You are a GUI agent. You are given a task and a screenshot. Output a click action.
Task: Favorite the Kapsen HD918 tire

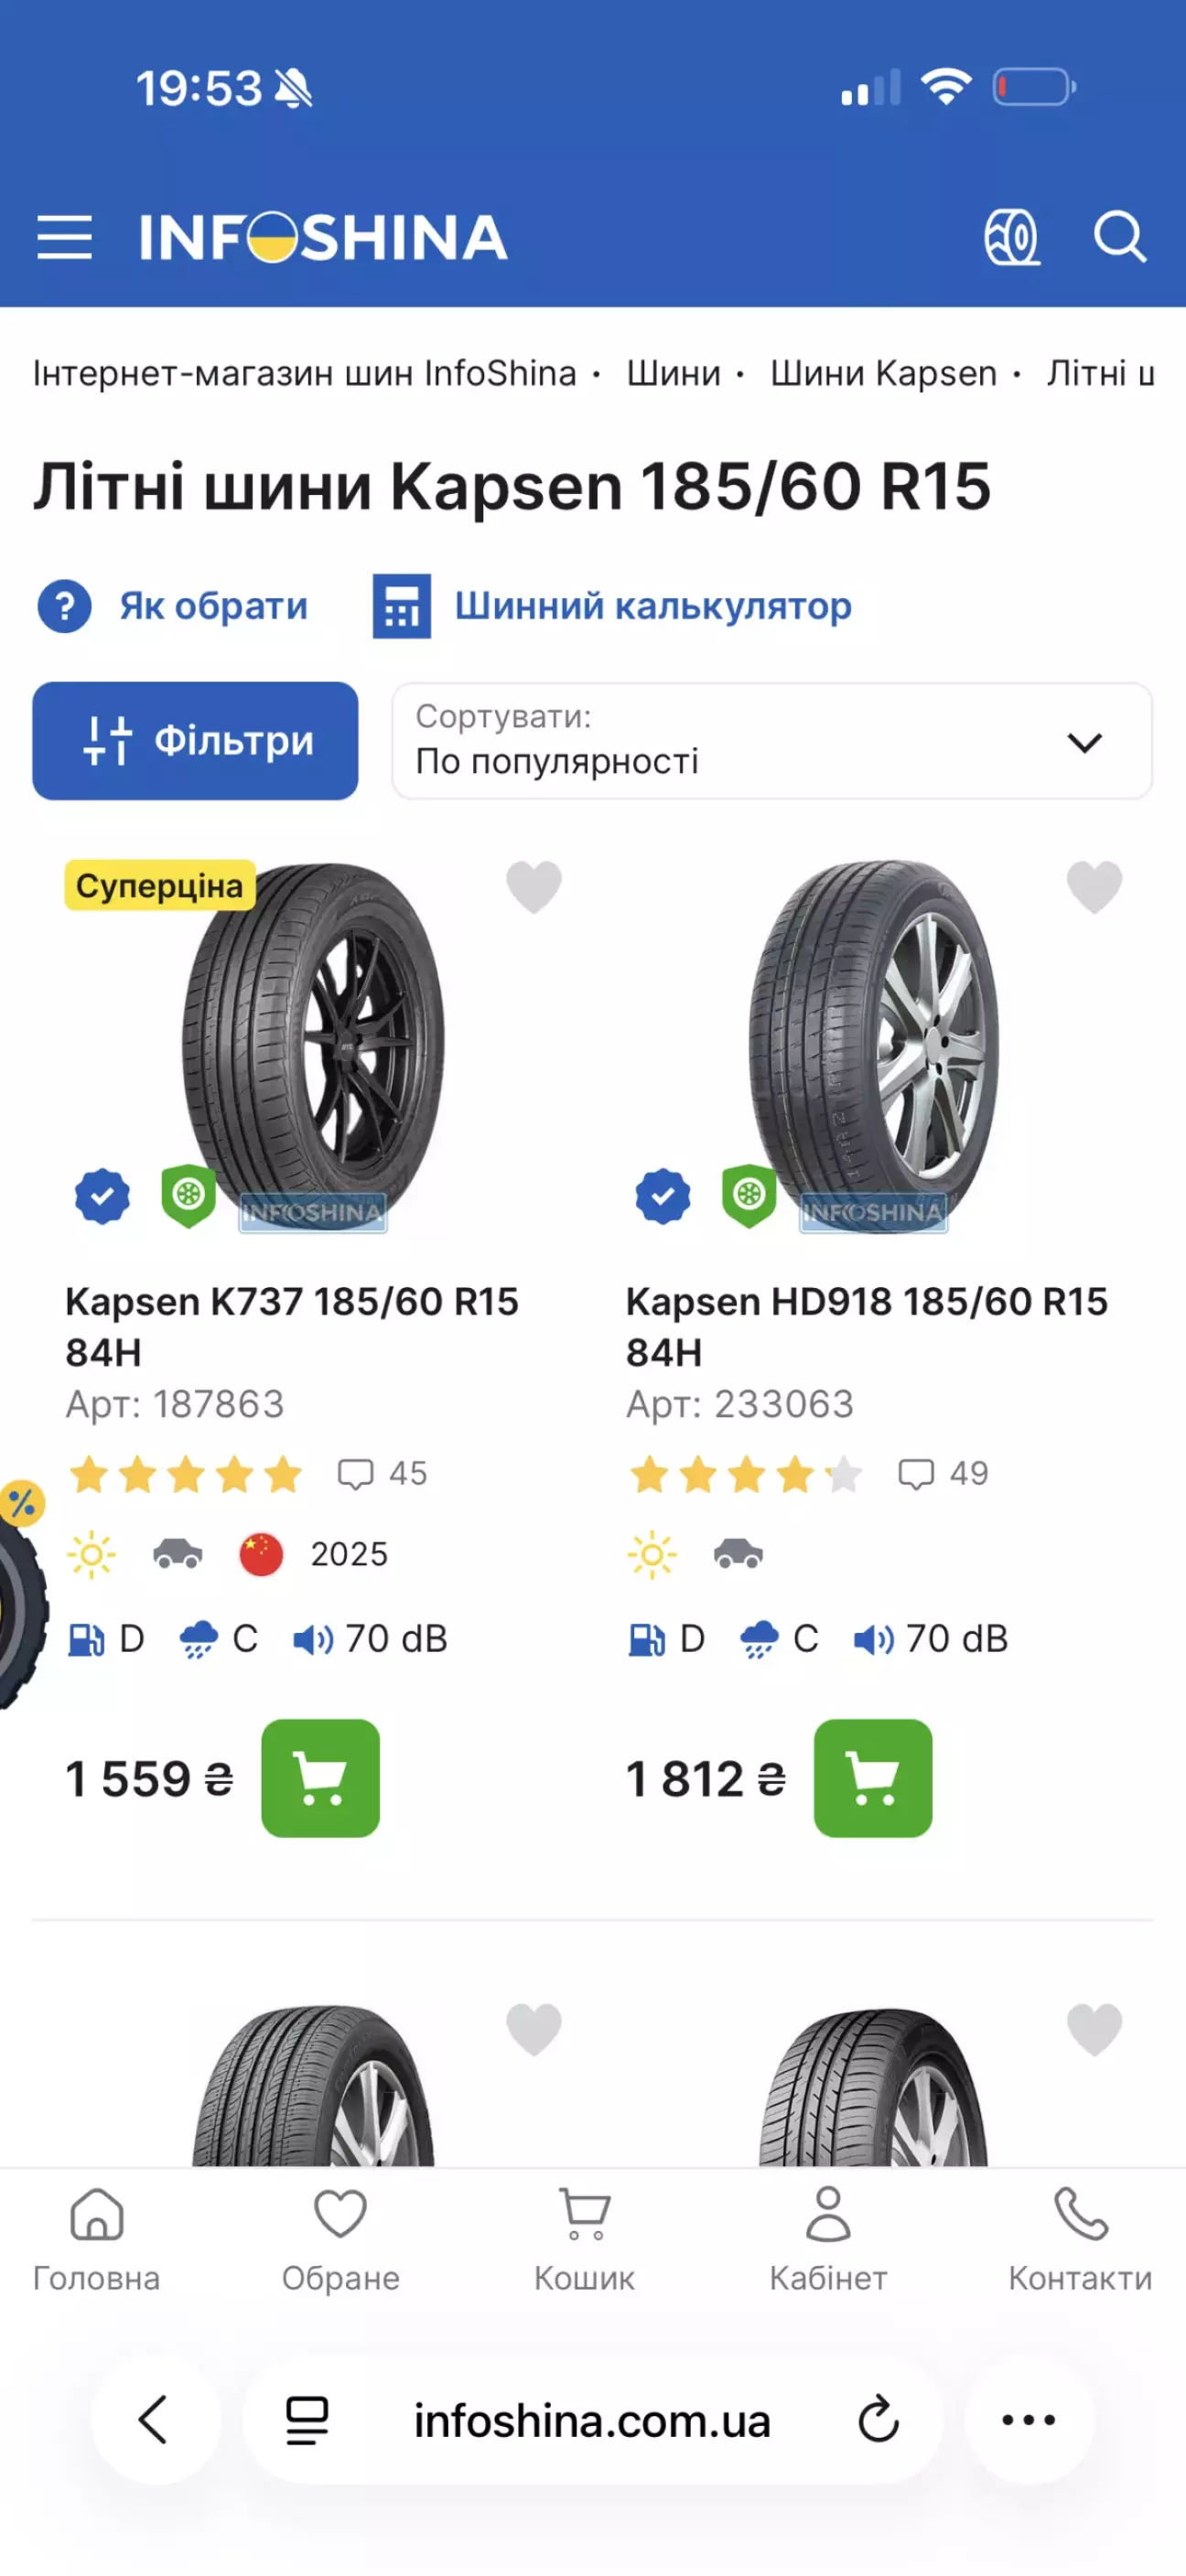1094,886
